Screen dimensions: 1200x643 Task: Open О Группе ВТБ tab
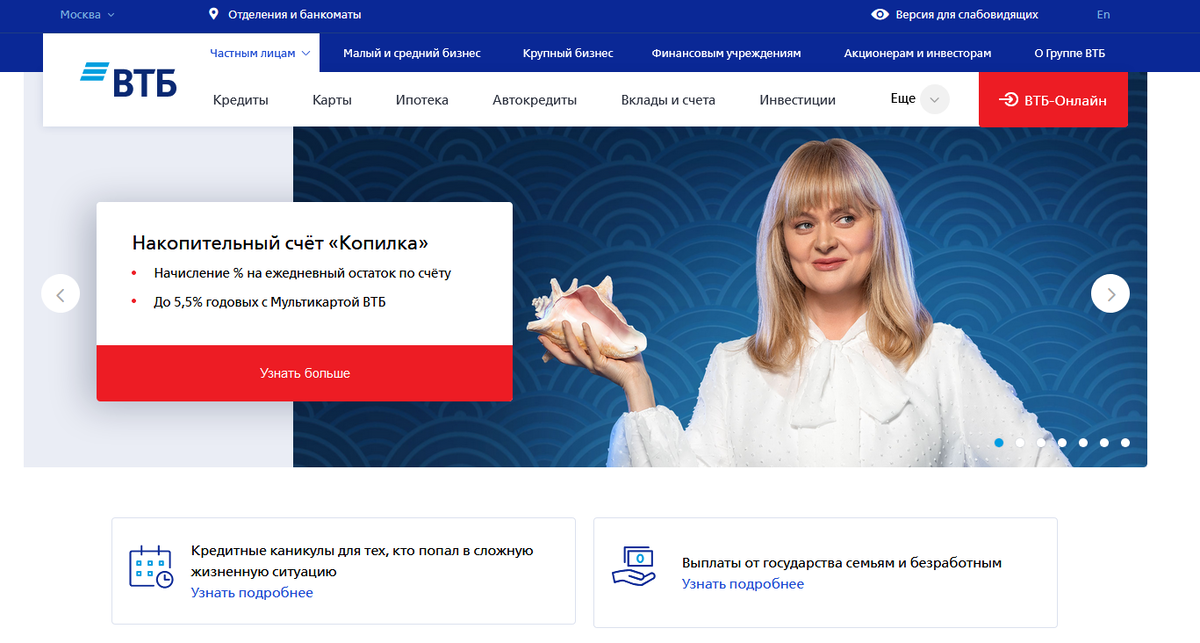tap(1070, 53)
